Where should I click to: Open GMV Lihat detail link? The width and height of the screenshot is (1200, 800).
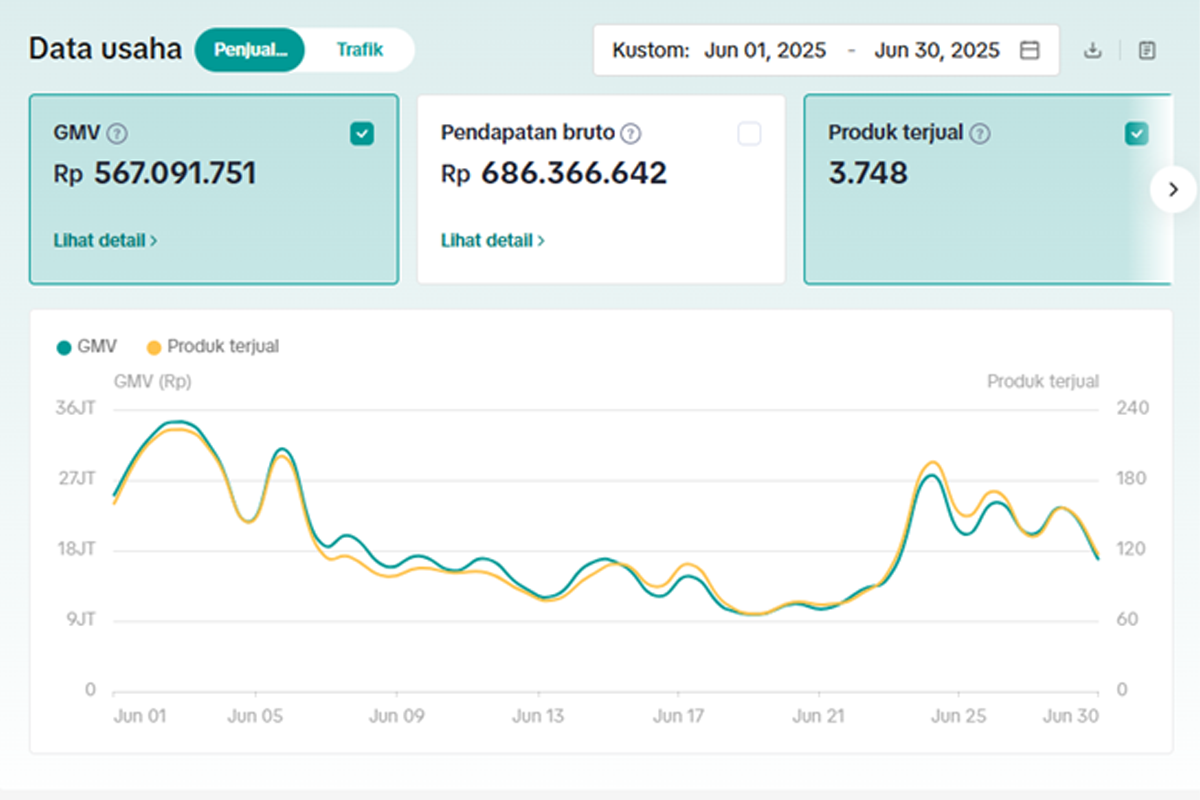tap(105, 241)
